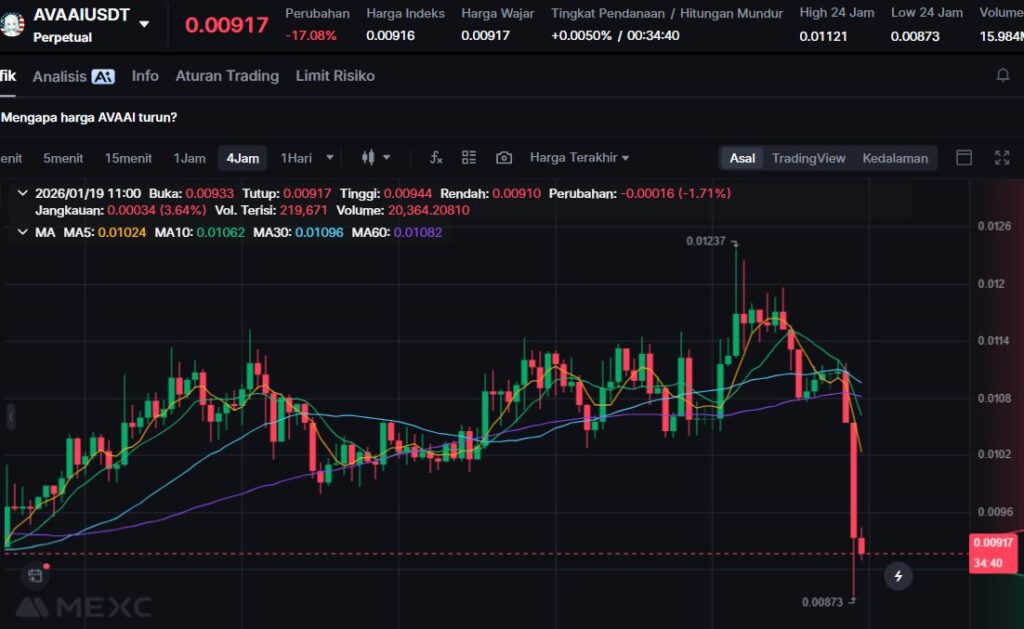Expand chart to fullscreen
Screen dimensions: 1024x629
1002,158
